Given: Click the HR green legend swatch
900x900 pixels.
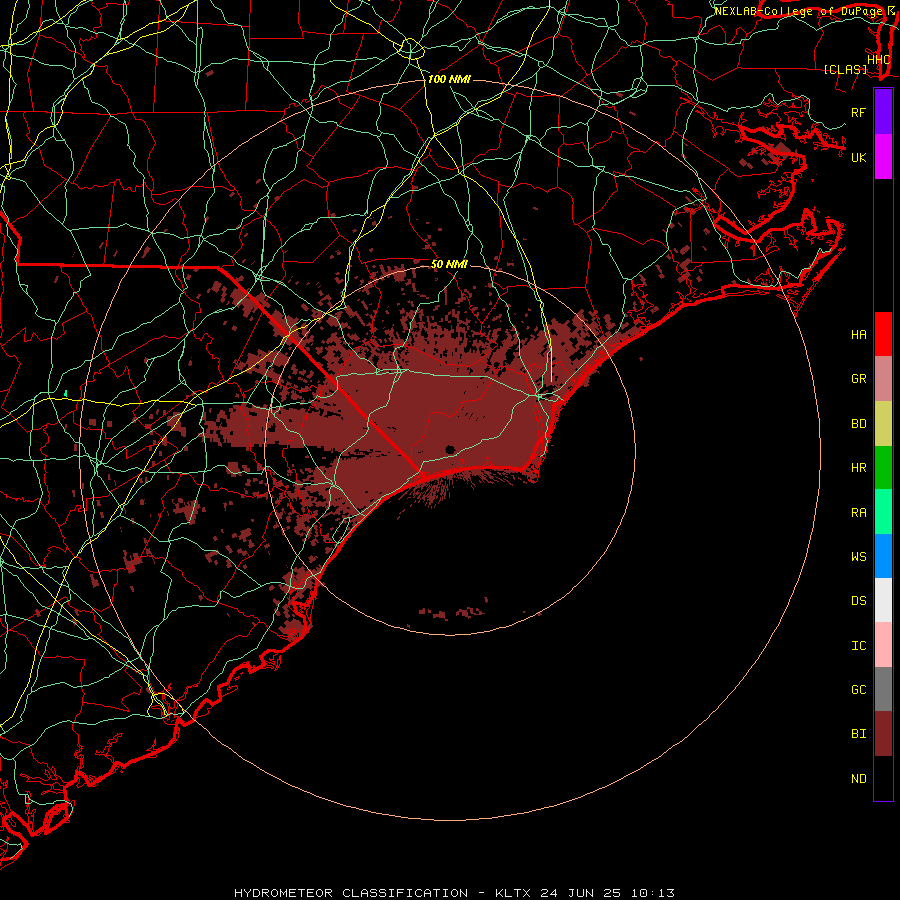Looking at the screenshot, I should pos(883,467).
